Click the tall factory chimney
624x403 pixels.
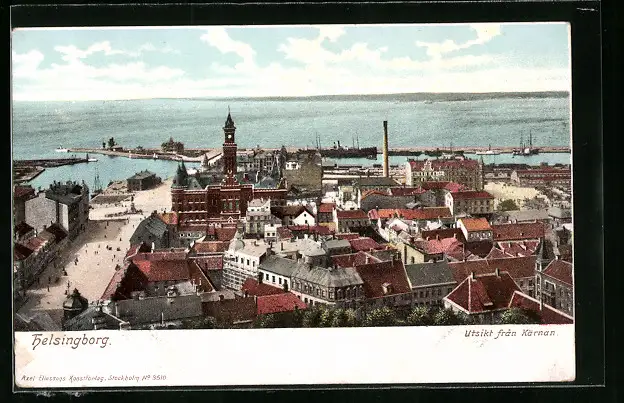(x=385, y=149)
